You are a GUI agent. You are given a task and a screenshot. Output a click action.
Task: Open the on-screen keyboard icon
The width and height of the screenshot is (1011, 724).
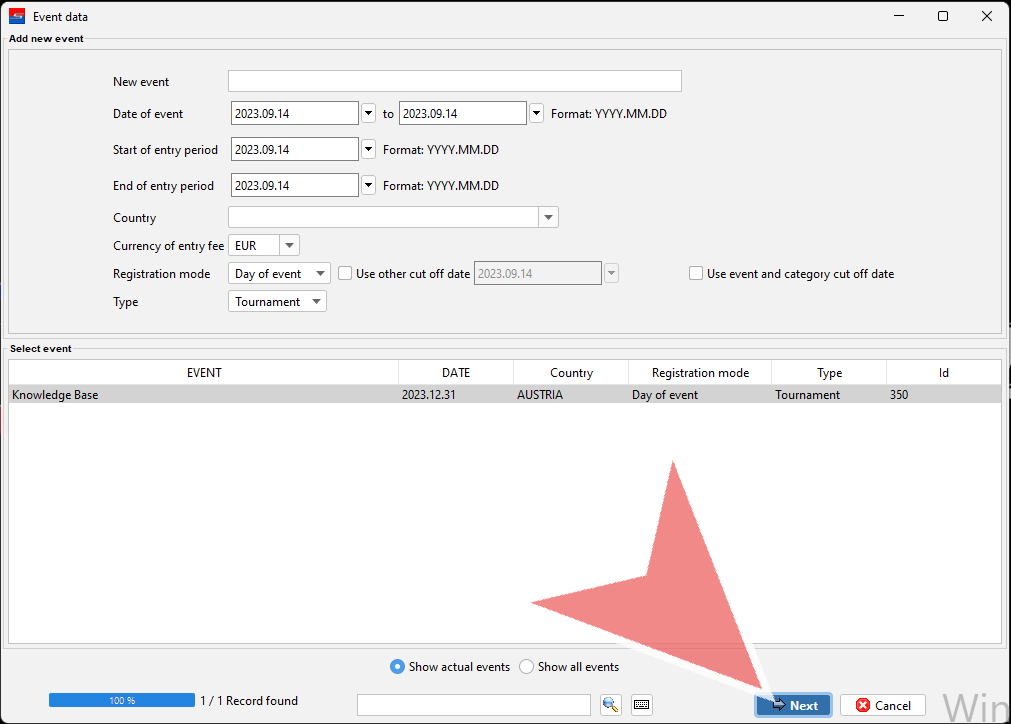coord(642,705)
